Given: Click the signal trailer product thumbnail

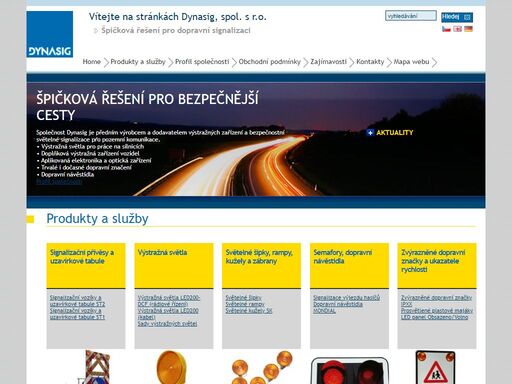Looking at the screenshot, I should coord(95,367).
